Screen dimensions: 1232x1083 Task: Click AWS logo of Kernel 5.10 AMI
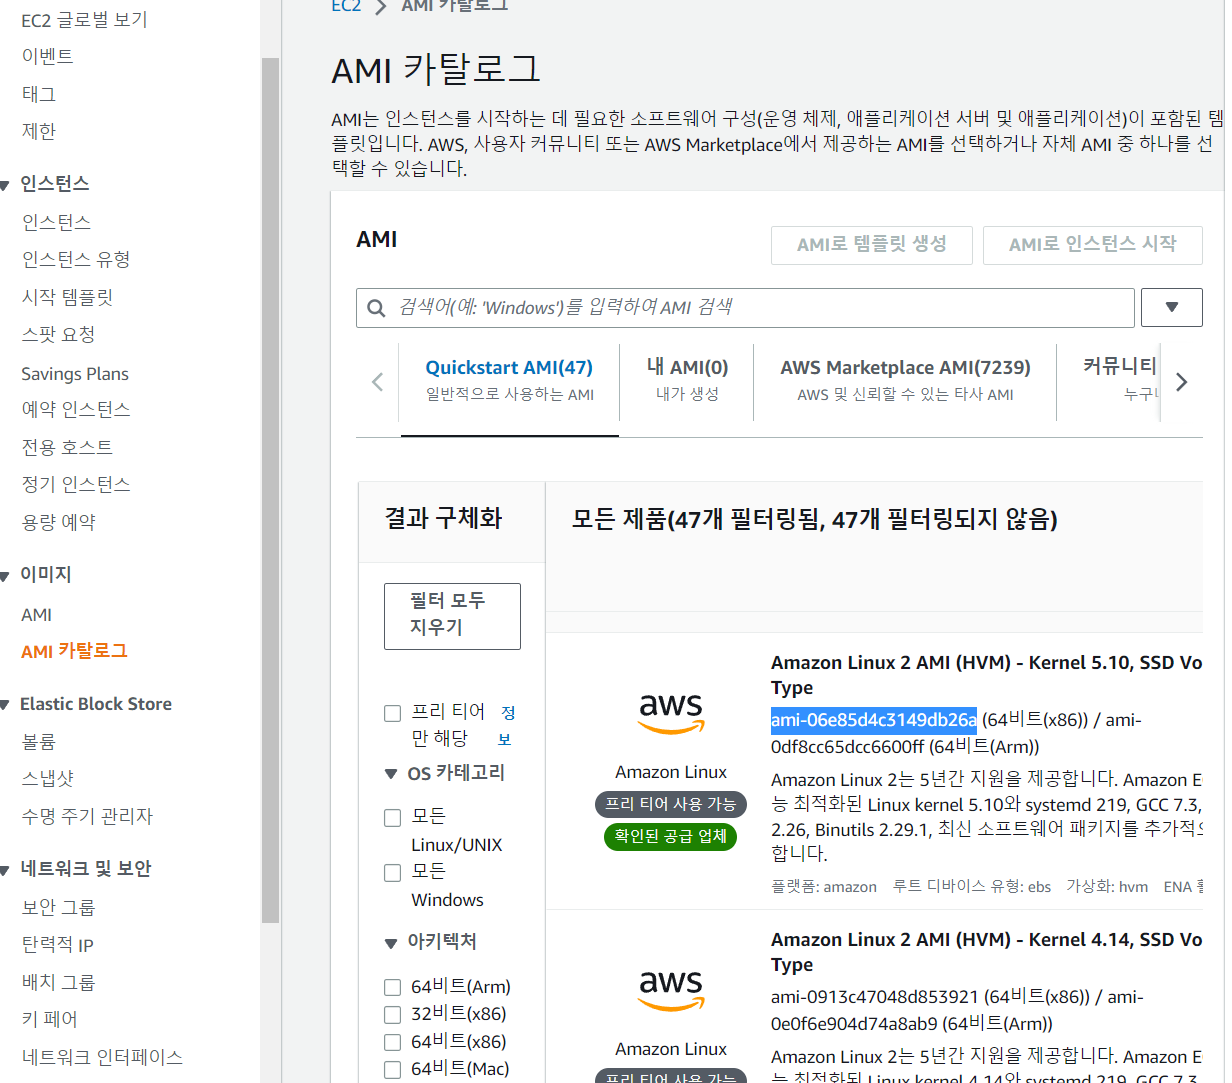(x=671, y=713)
